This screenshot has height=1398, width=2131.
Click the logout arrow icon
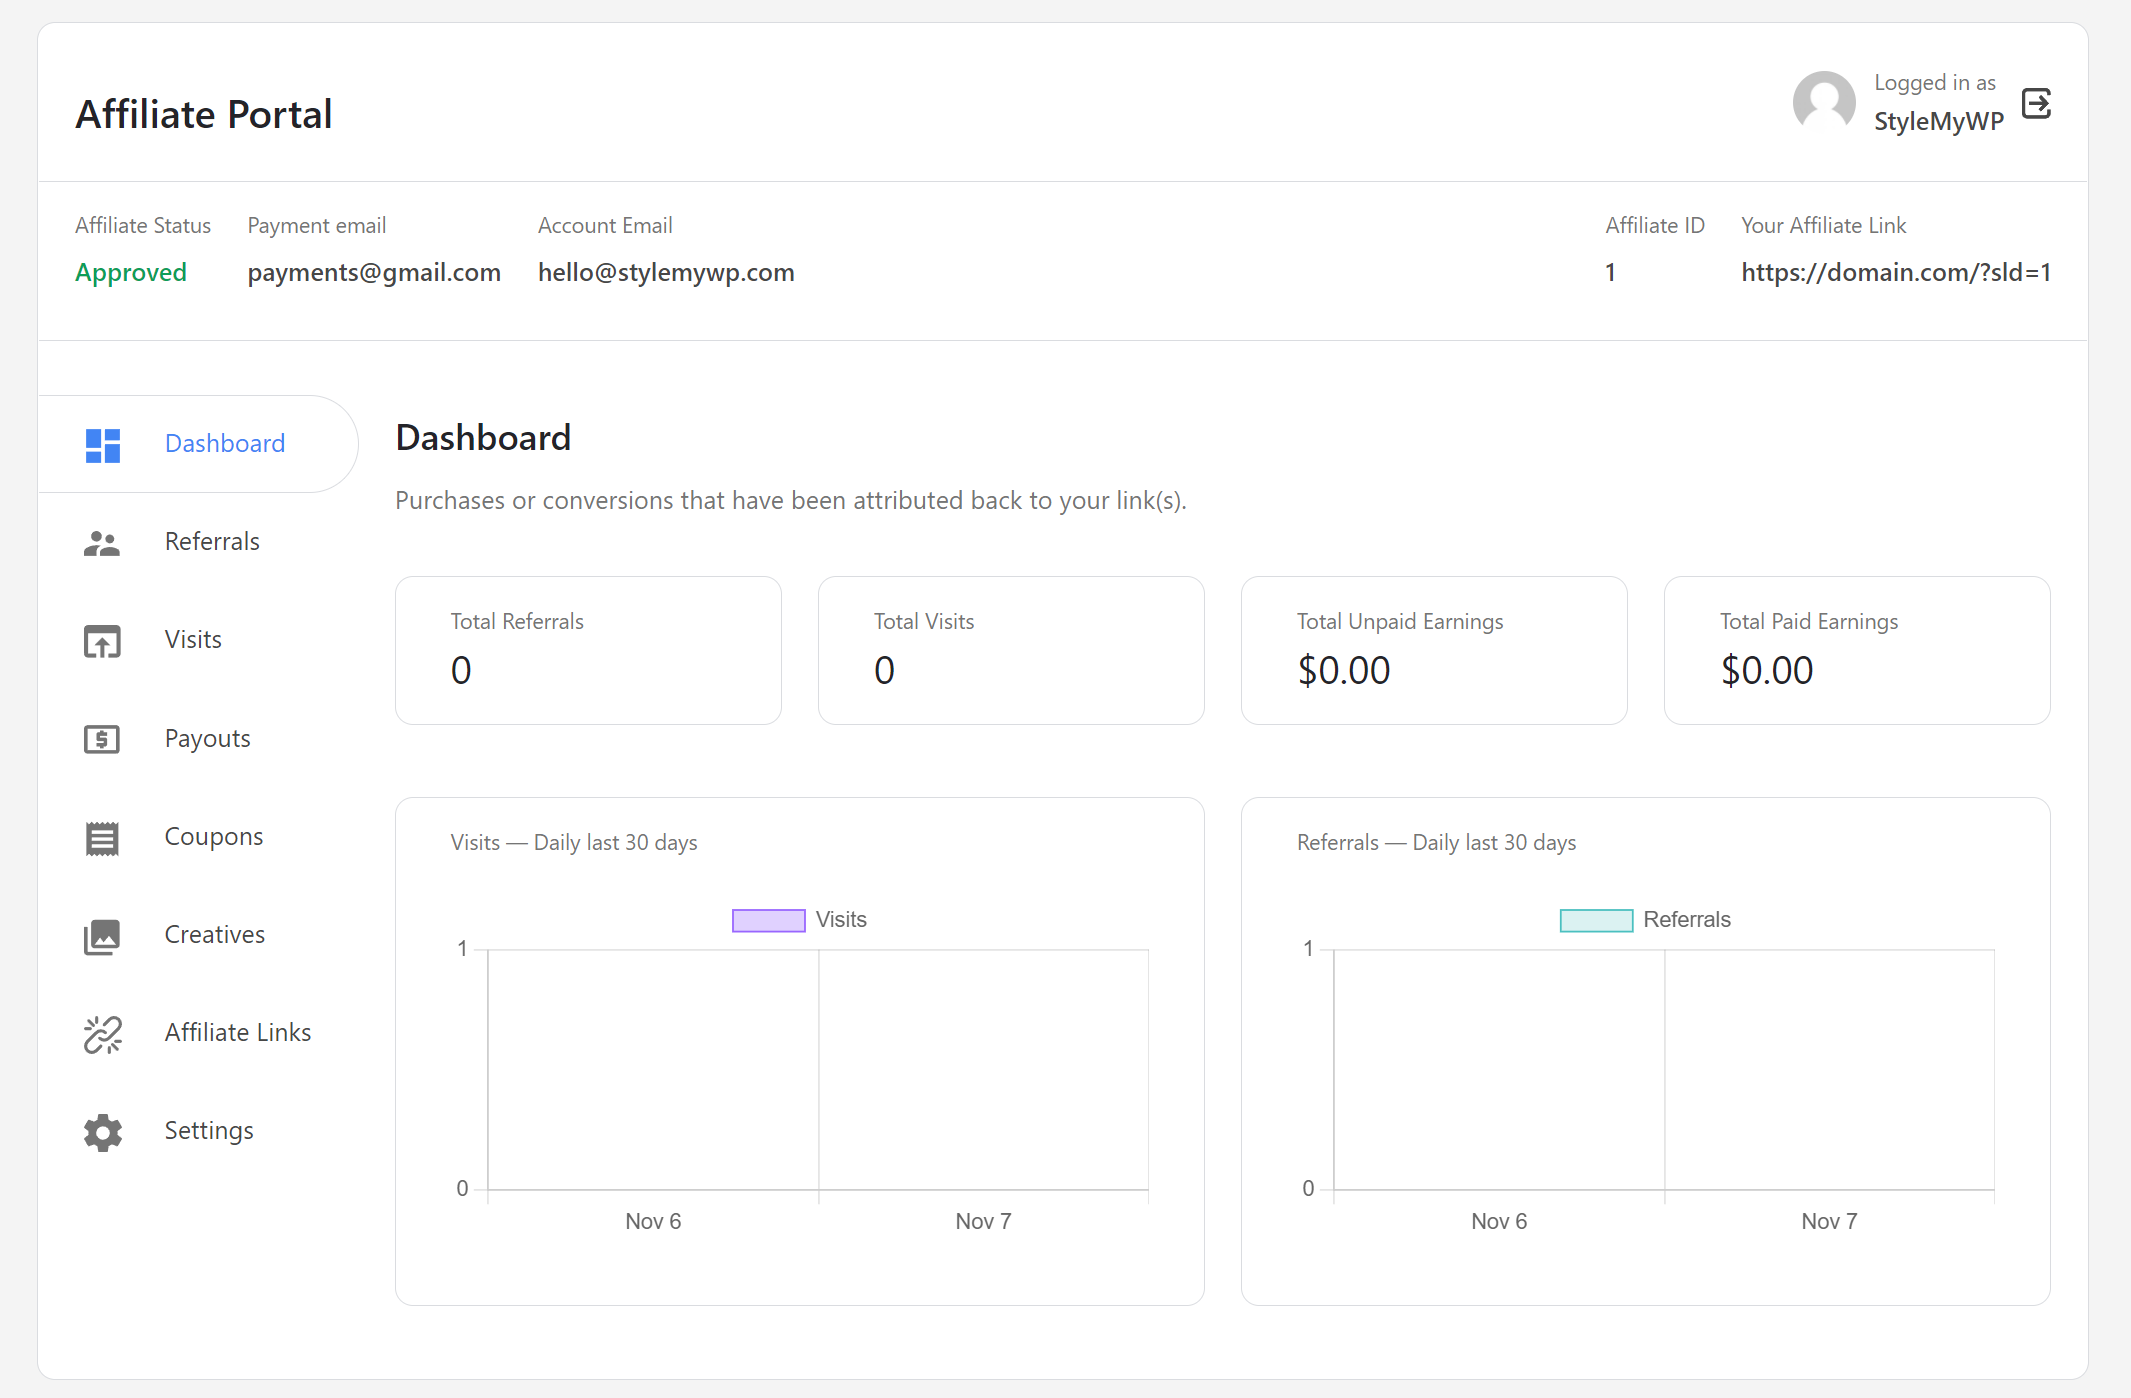point(2036,102)
